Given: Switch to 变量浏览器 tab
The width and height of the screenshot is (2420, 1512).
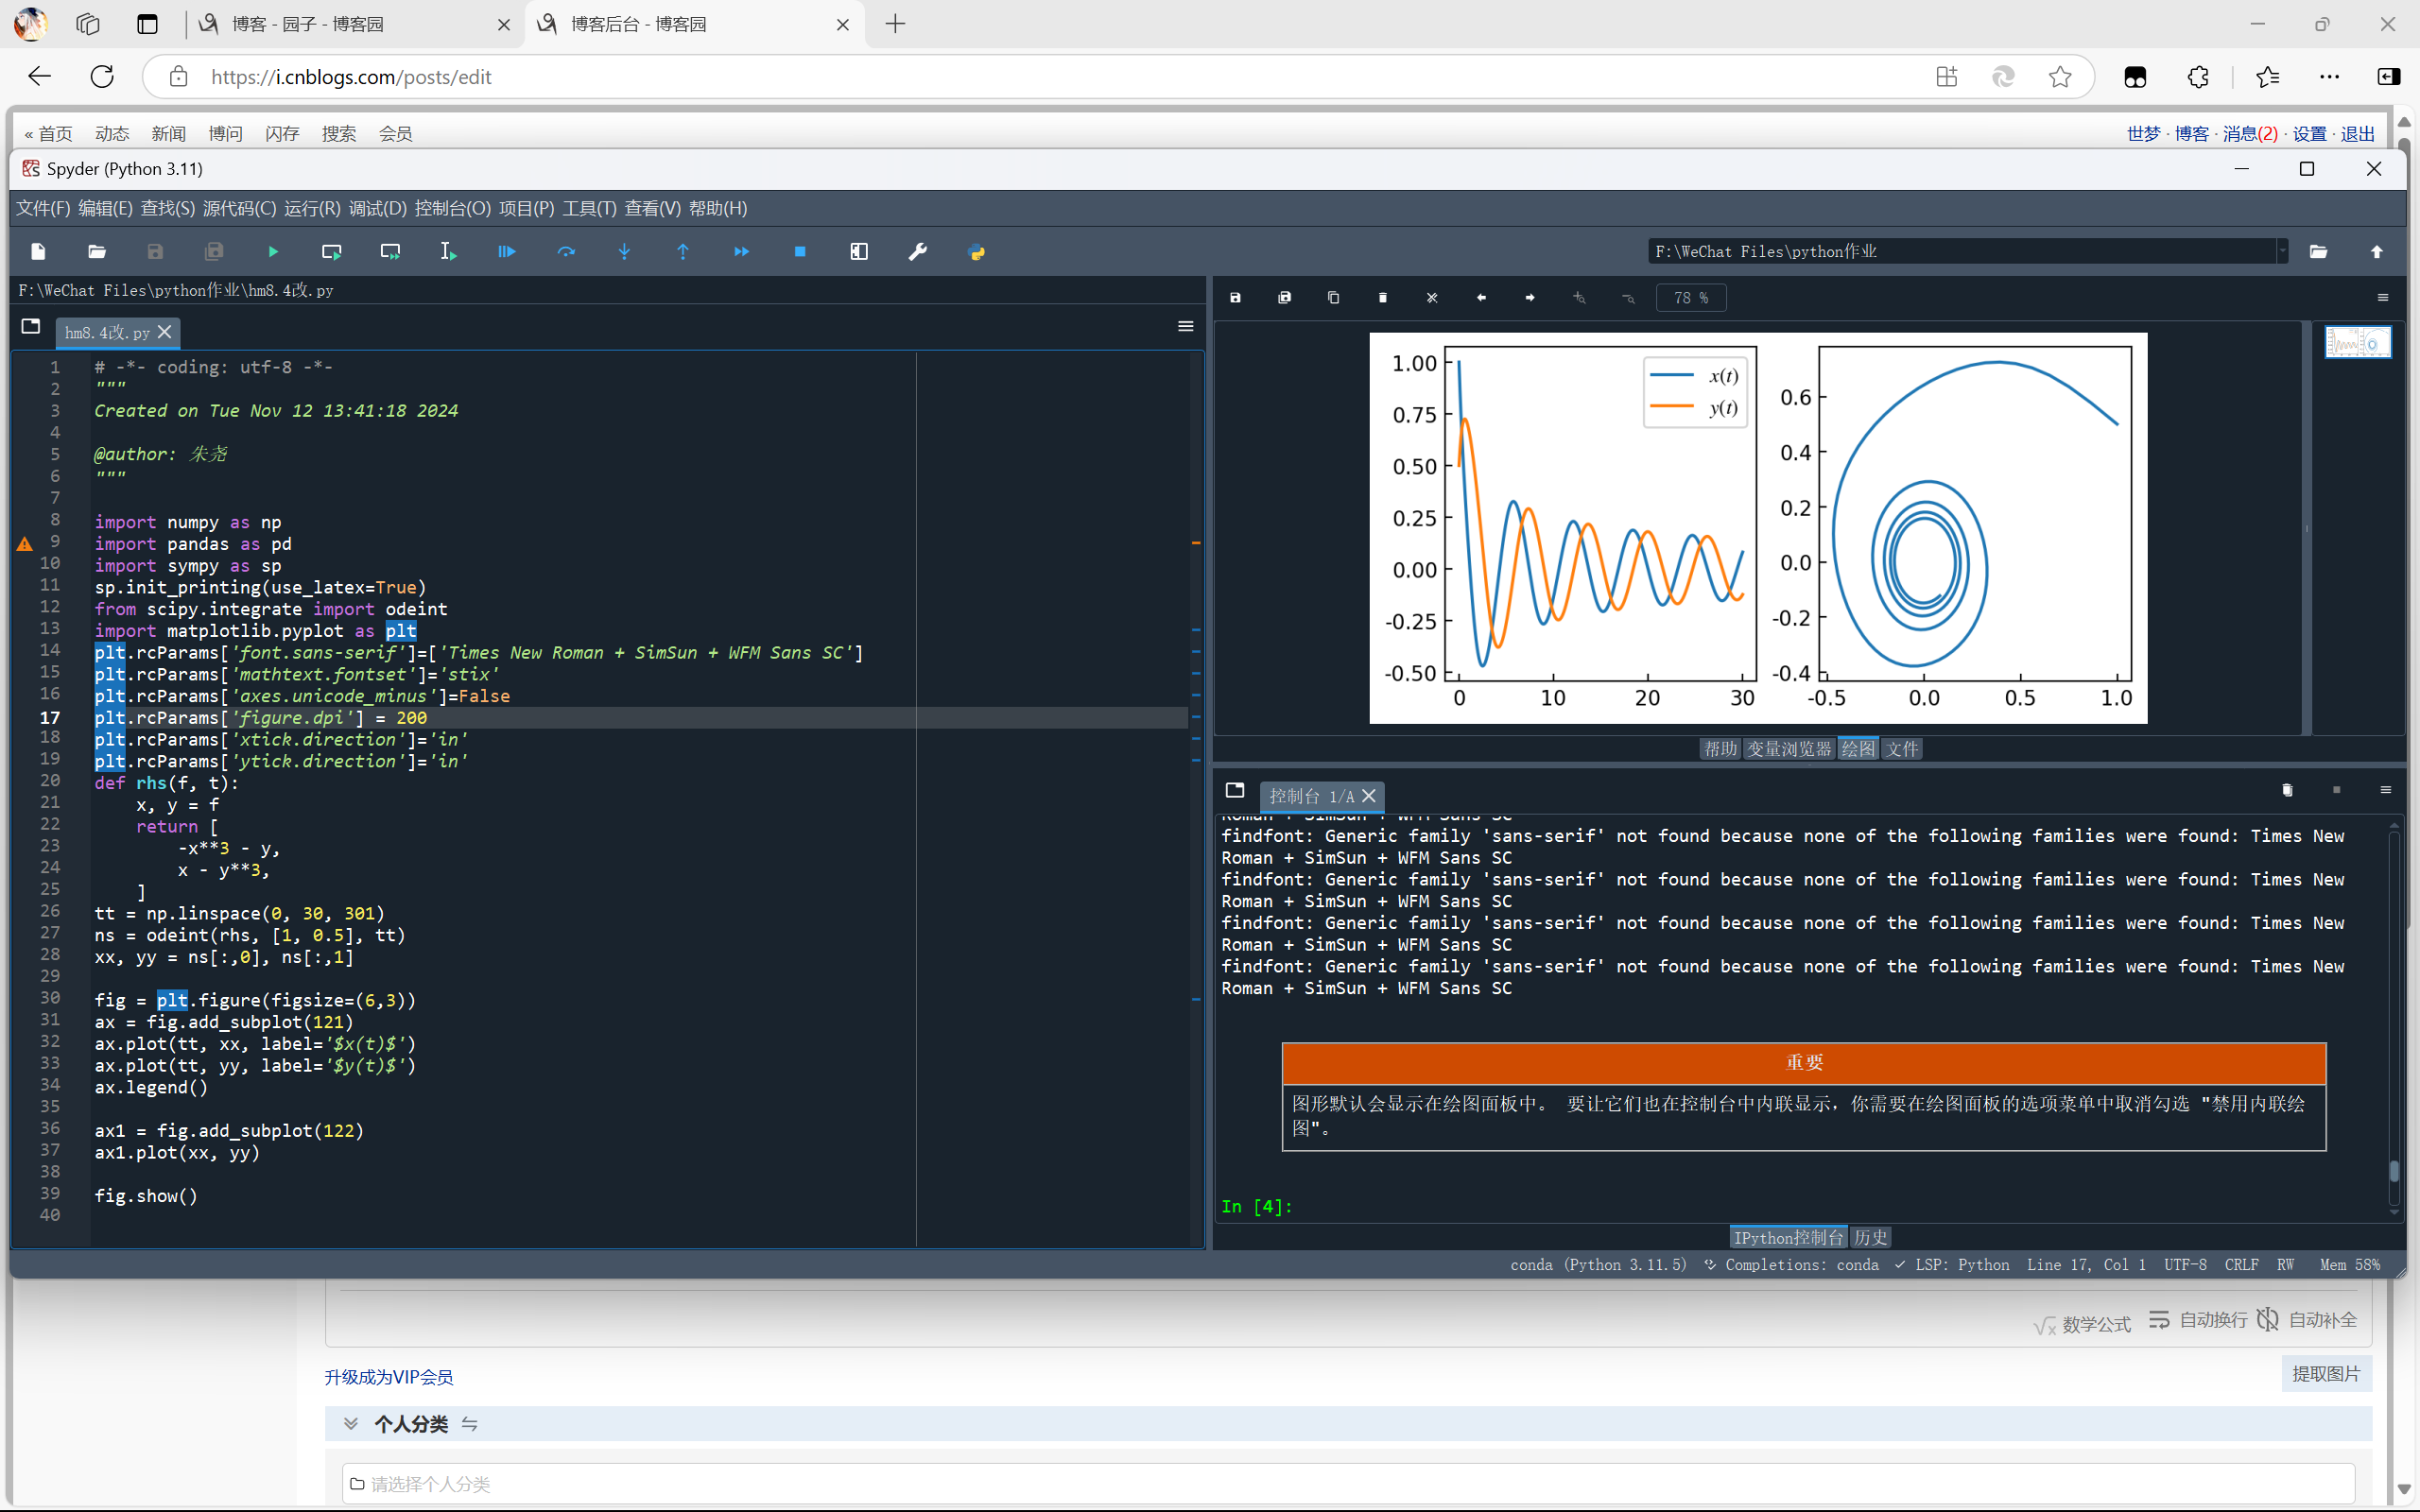Looking at the screenshot, I should point(1788,749).
